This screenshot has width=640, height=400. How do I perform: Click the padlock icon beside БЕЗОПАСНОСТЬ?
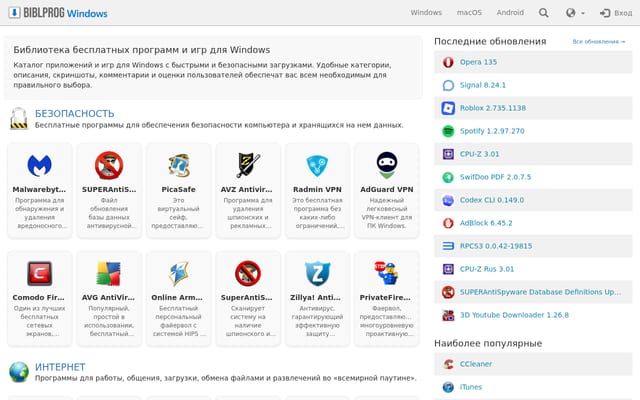pyautogui.click(x=19, y=118)
